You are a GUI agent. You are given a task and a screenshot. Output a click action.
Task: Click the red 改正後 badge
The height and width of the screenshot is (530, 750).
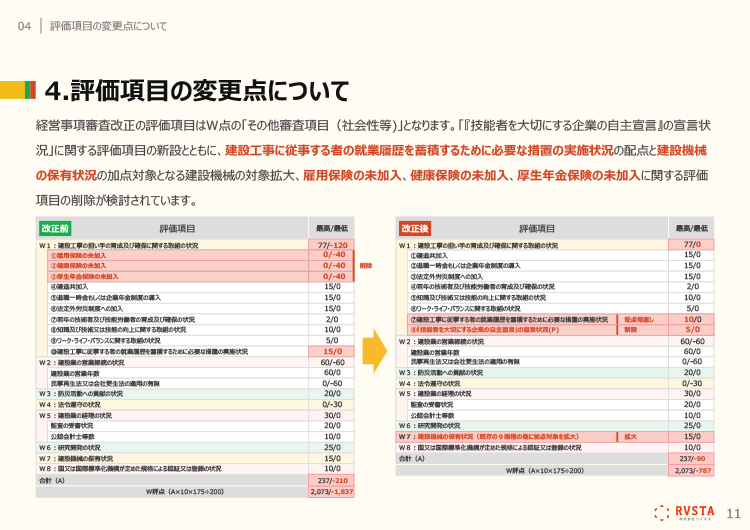(x=415, y=228)
